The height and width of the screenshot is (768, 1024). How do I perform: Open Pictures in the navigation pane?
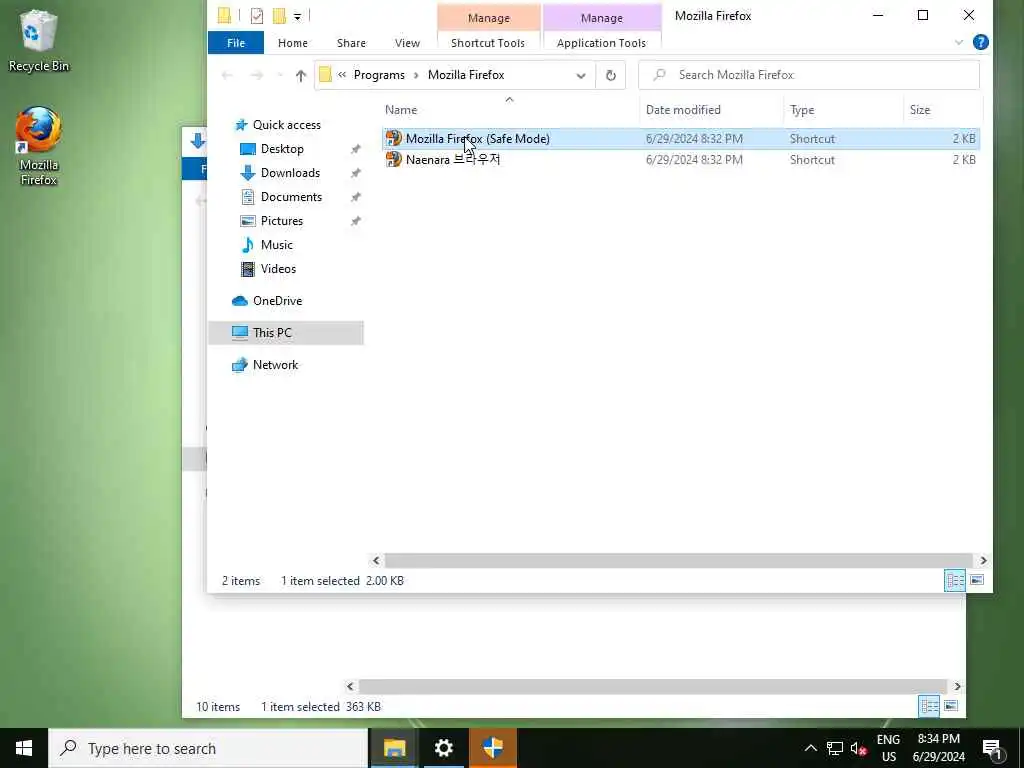coord(281,221)
